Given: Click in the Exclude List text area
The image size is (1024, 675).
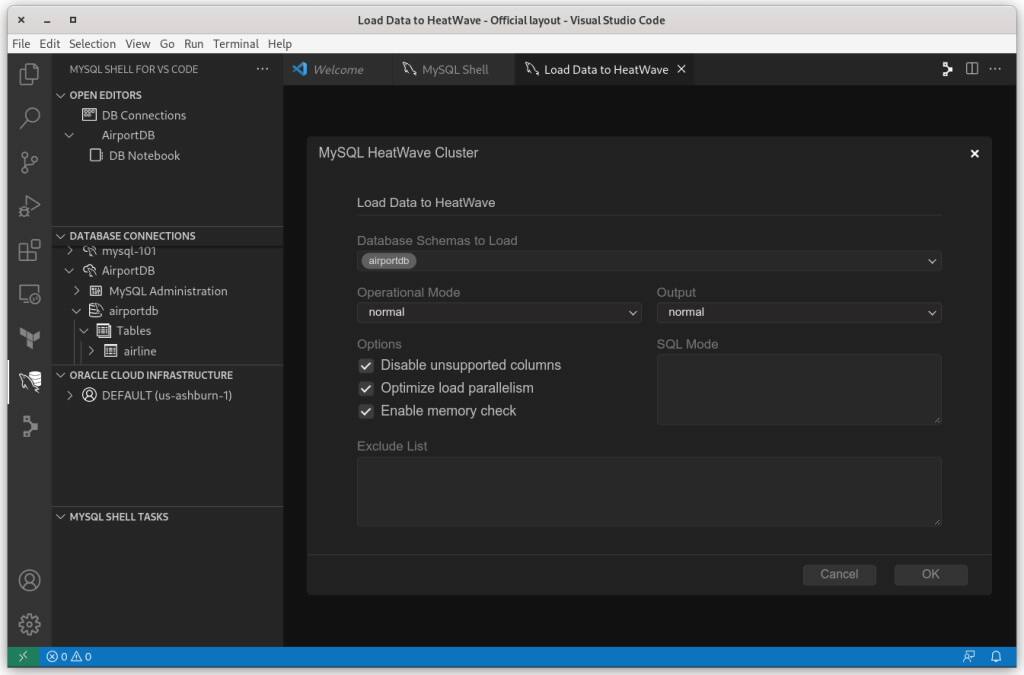Looking at the screenshot, I should click(x=648, y=492).
